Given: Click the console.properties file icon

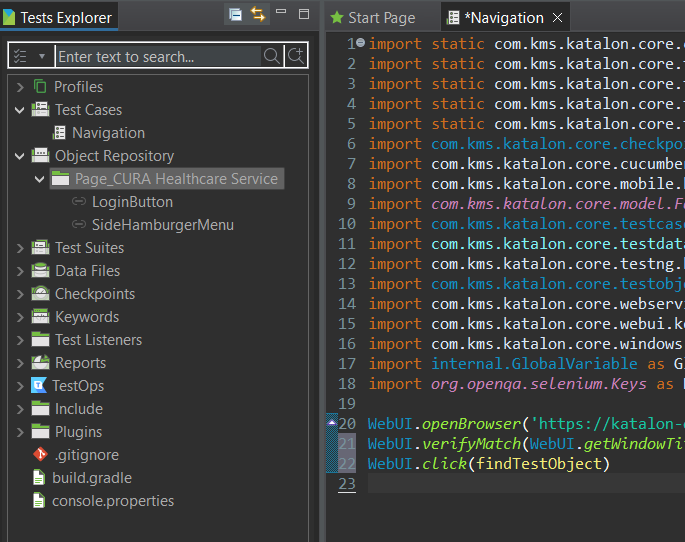Looking at the screenshot, I should click(39, 501).
